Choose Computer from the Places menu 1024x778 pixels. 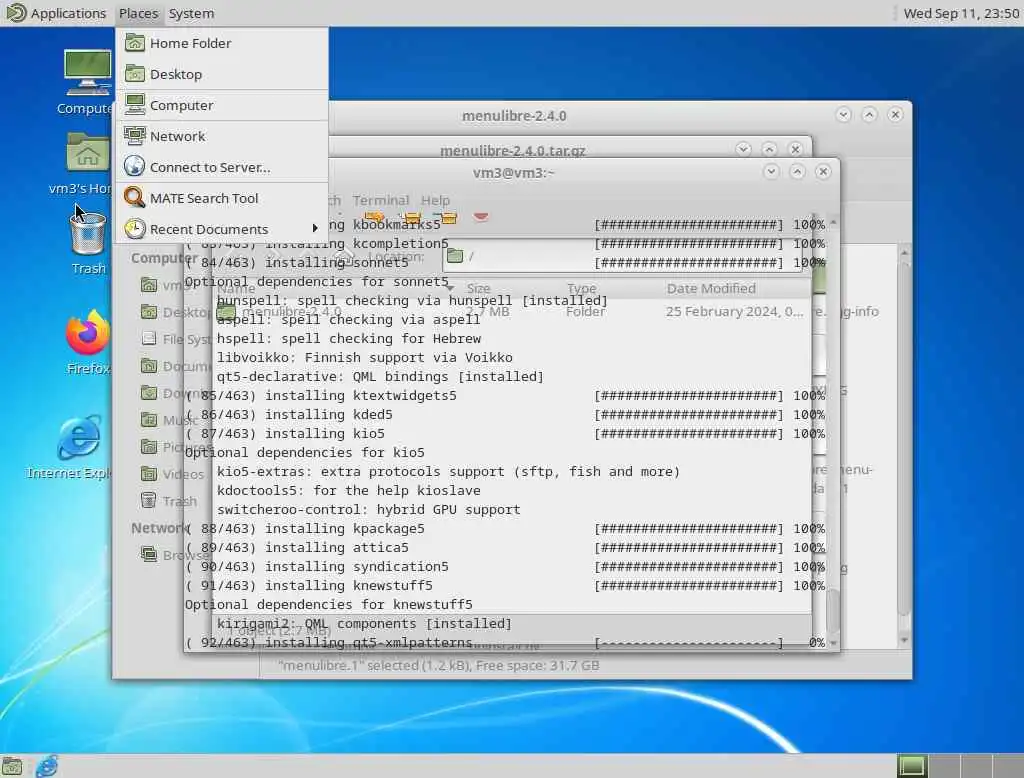(222, 105)
